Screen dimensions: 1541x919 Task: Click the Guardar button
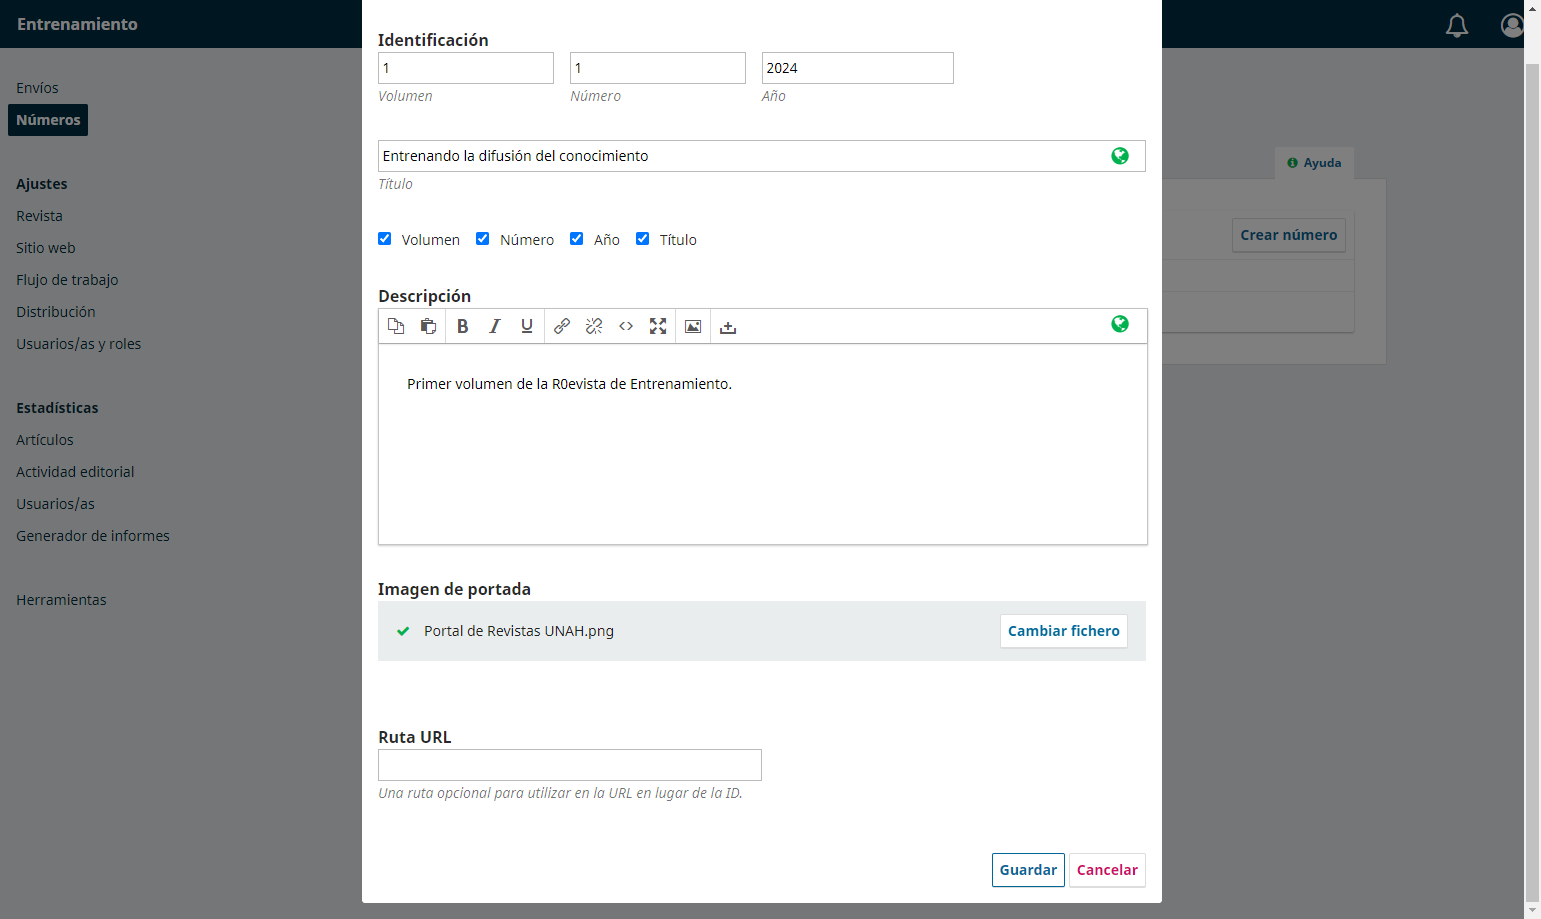1028,870
